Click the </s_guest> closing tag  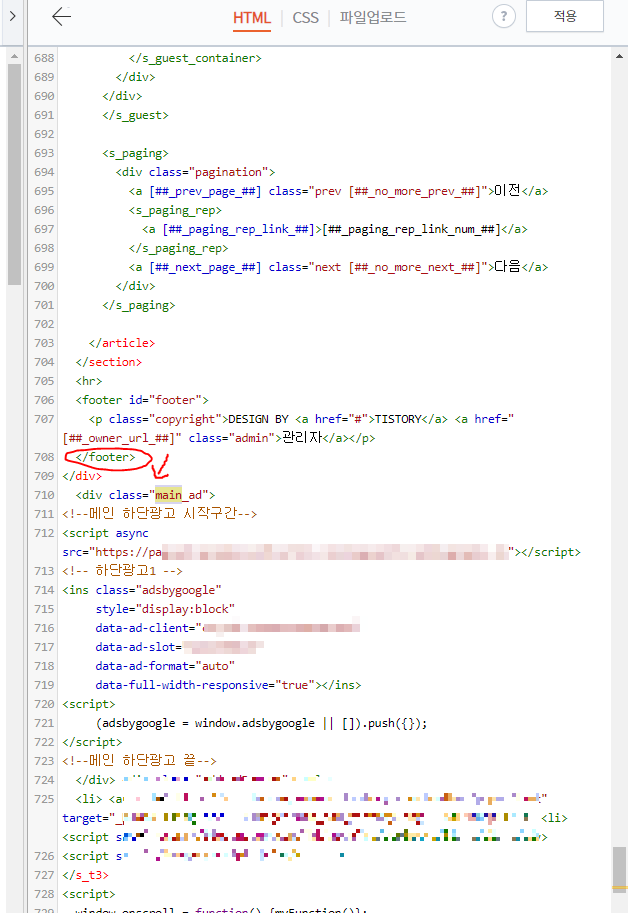click(x=135, y=115)
